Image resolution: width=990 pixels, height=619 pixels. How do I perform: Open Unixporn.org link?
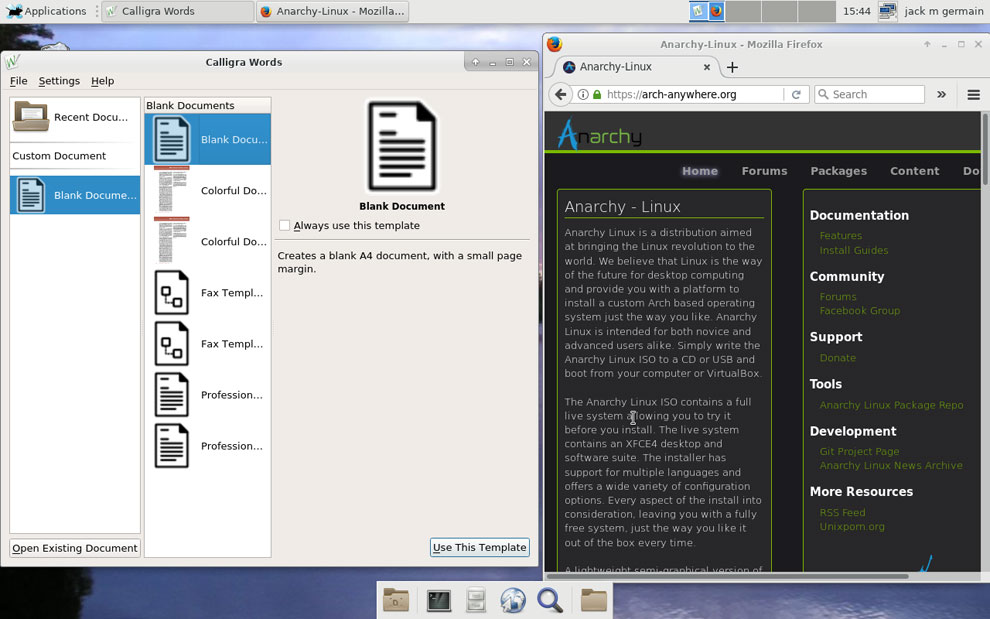(852, 527)
